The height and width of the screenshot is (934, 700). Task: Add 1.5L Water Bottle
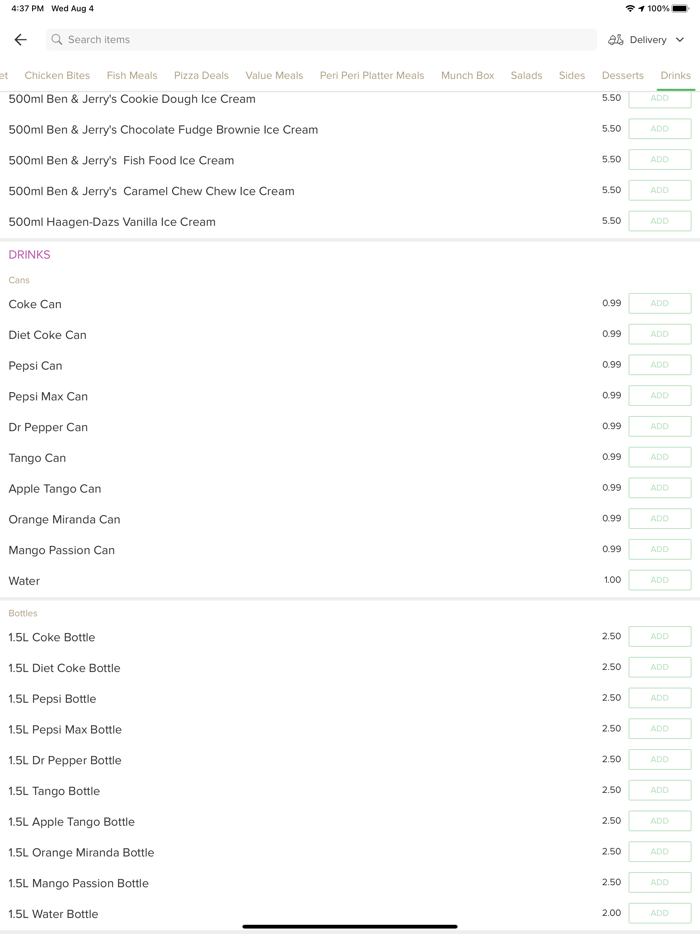click(x=659, y=913)
